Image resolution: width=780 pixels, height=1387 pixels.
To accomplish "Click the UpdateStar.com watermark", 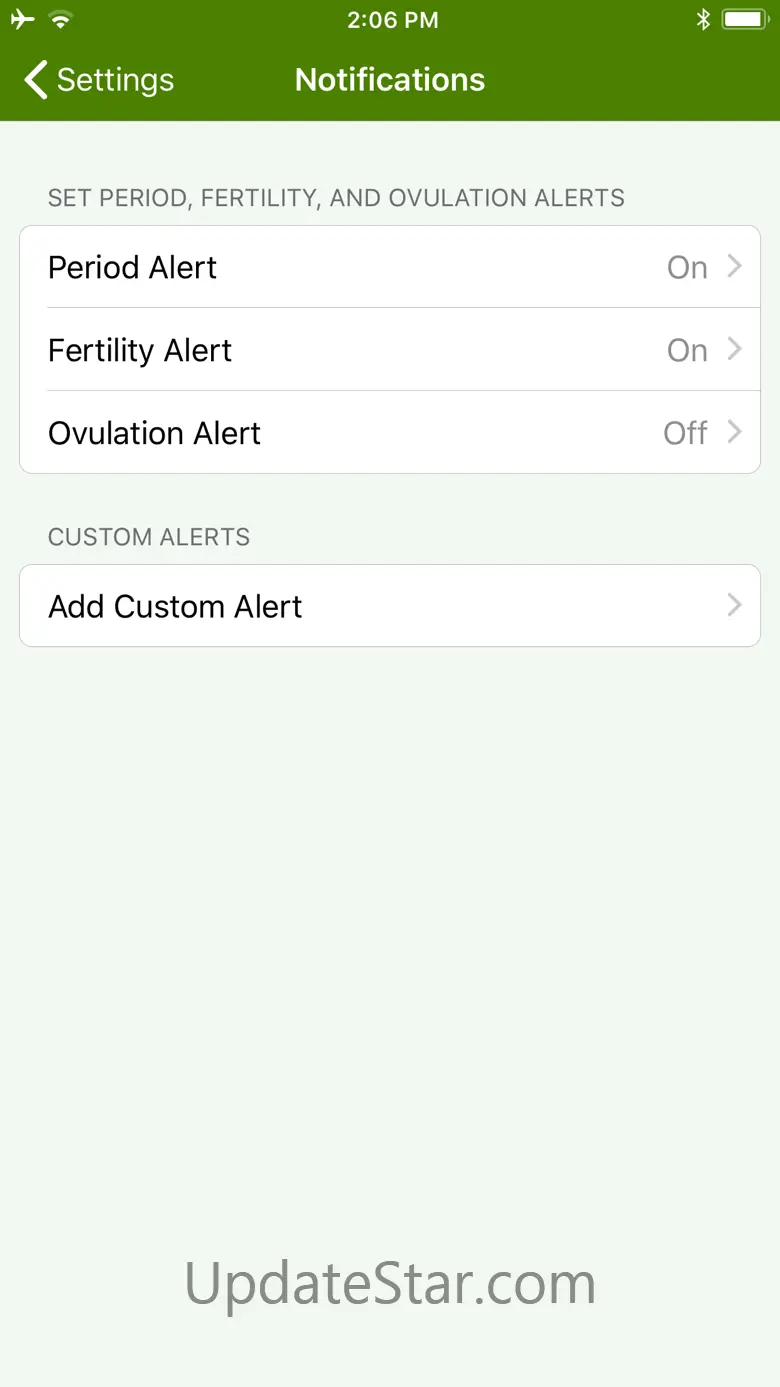I will coord(390,1283).
